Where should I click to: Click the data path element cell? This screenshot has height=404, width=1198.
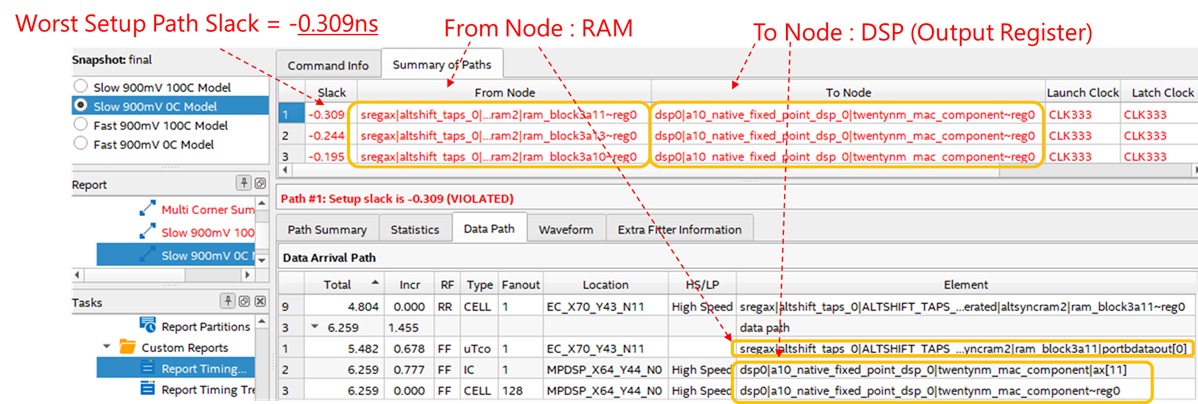point(965,328)
